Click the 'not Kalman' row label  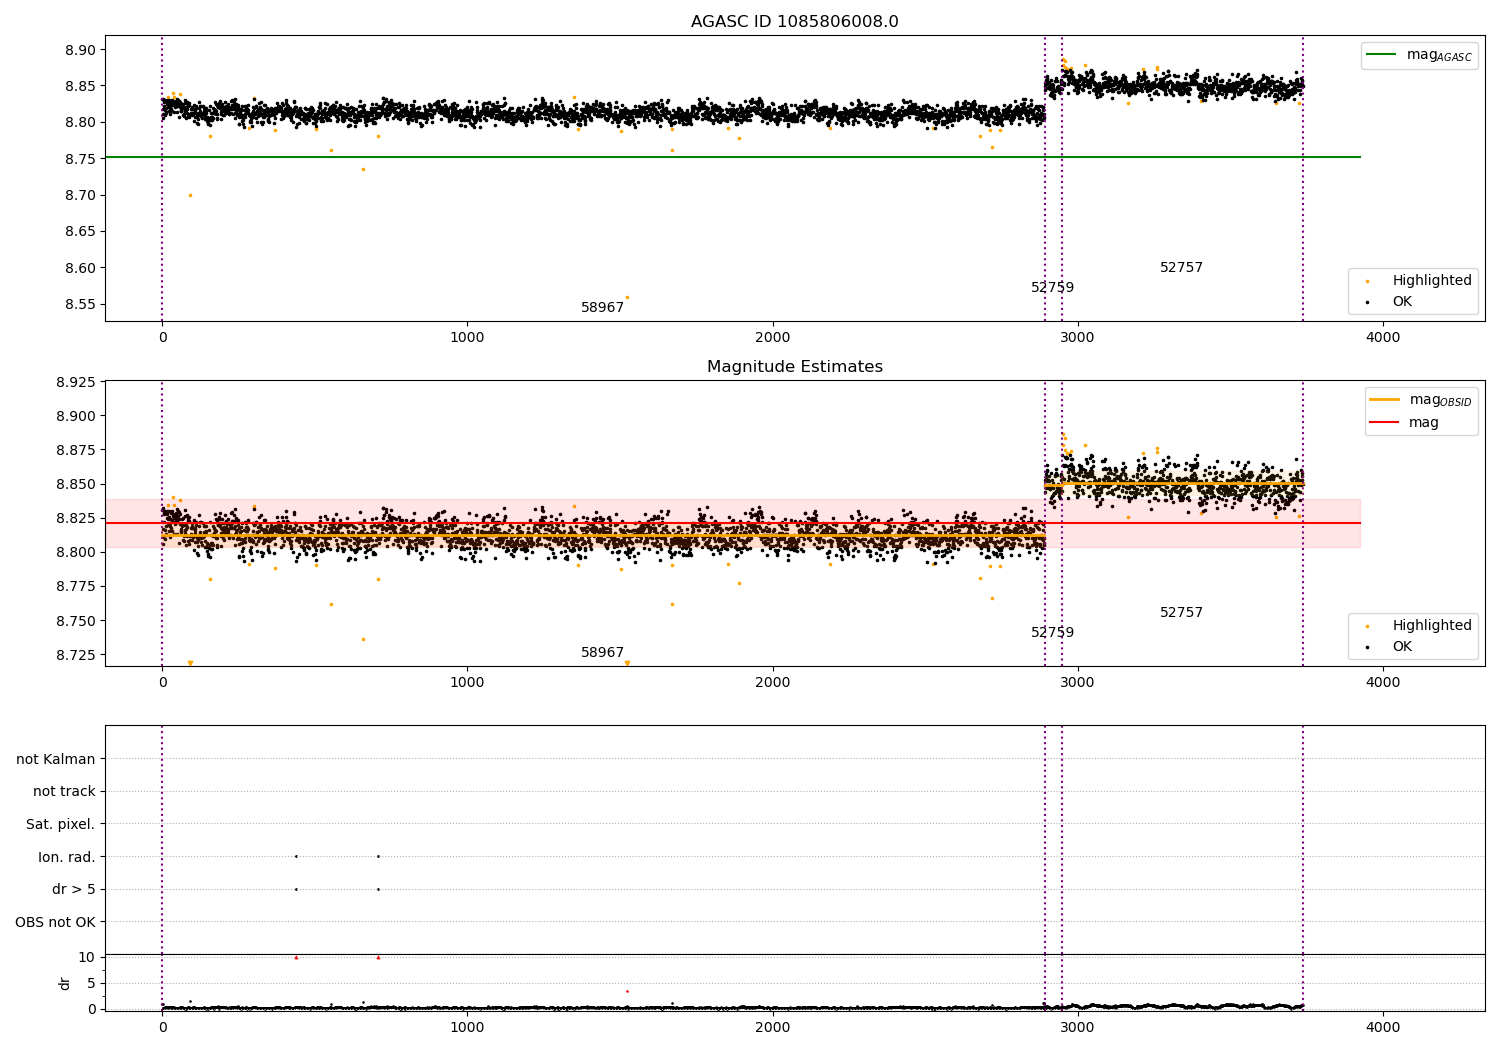(x=56, y=759)
